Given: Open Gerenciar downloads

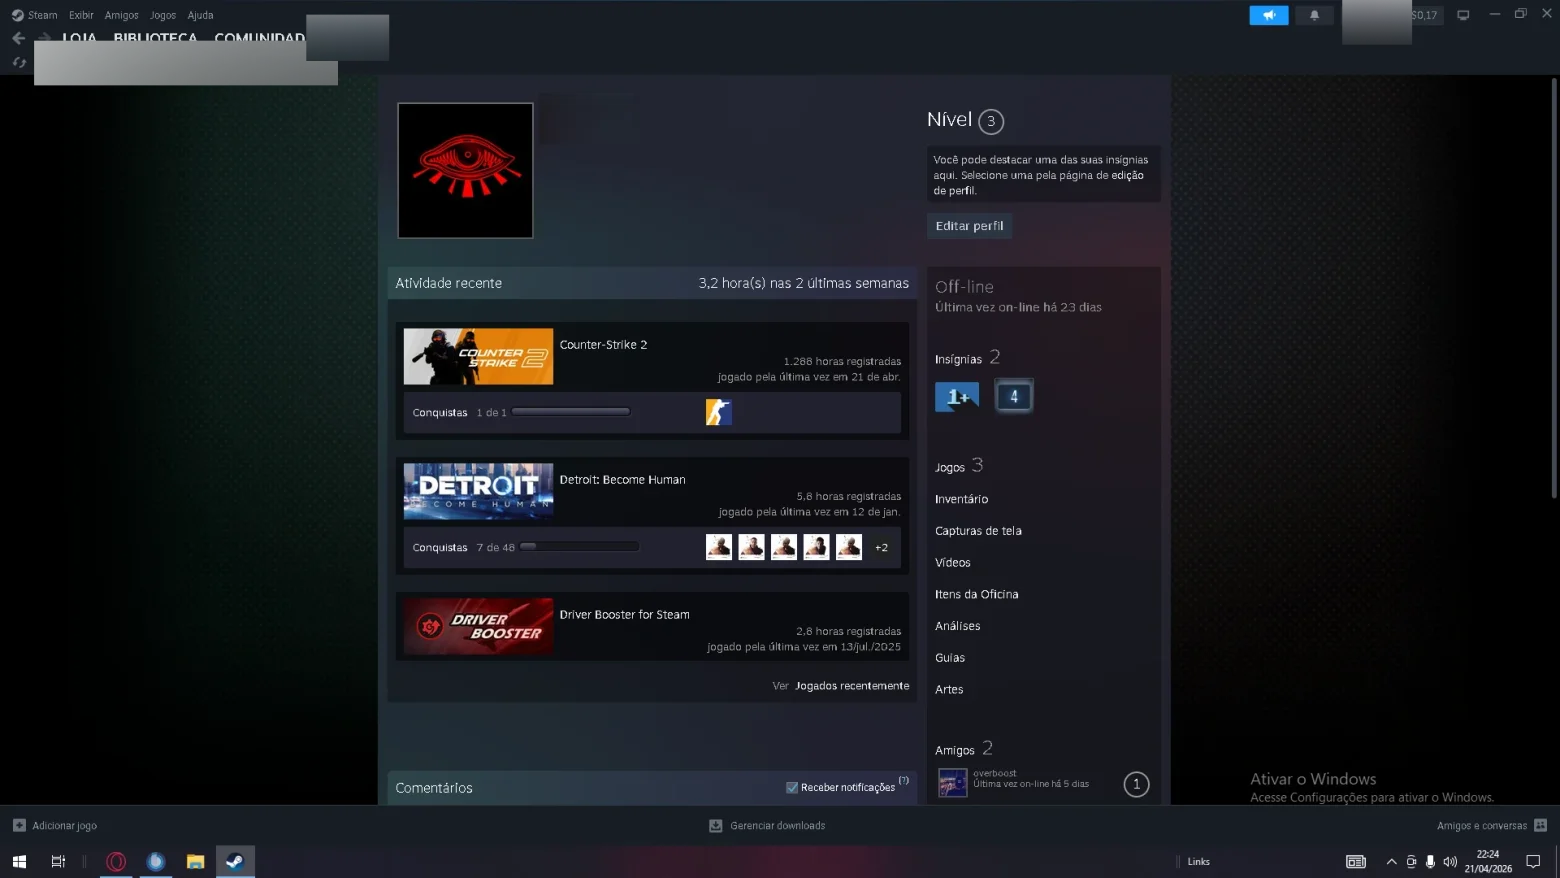Looking at the screenshot, I should point(767,825).
